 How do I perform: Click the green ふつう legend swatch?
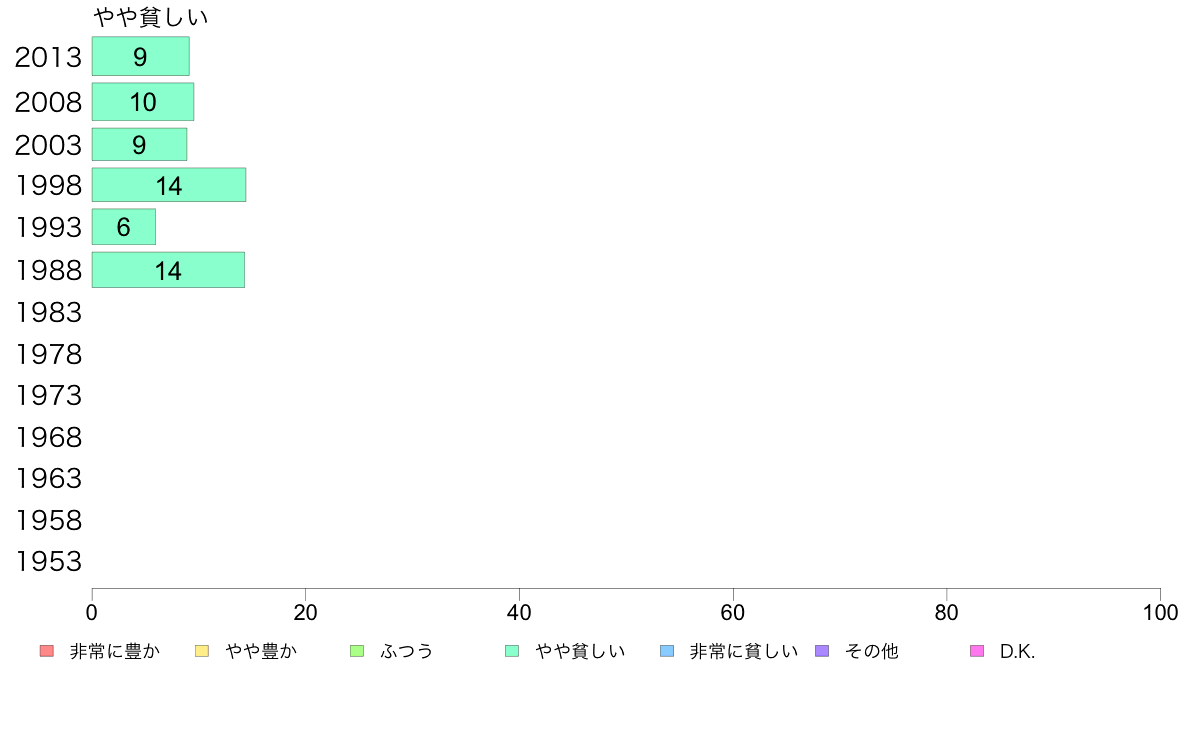click(357, 651)
